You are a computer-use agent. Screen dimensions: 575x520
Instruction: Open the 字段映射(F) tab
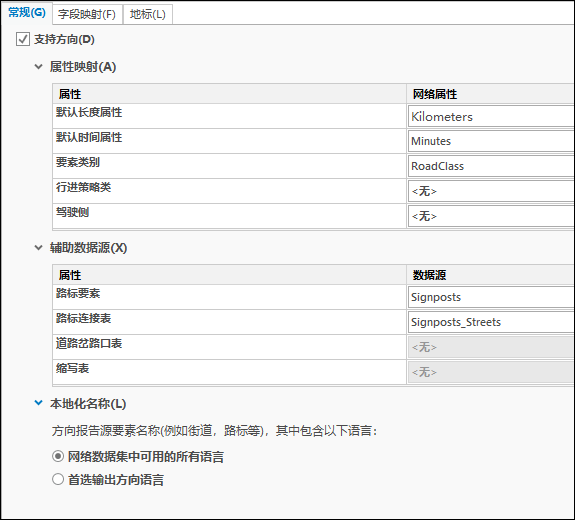tap(87, 14)
